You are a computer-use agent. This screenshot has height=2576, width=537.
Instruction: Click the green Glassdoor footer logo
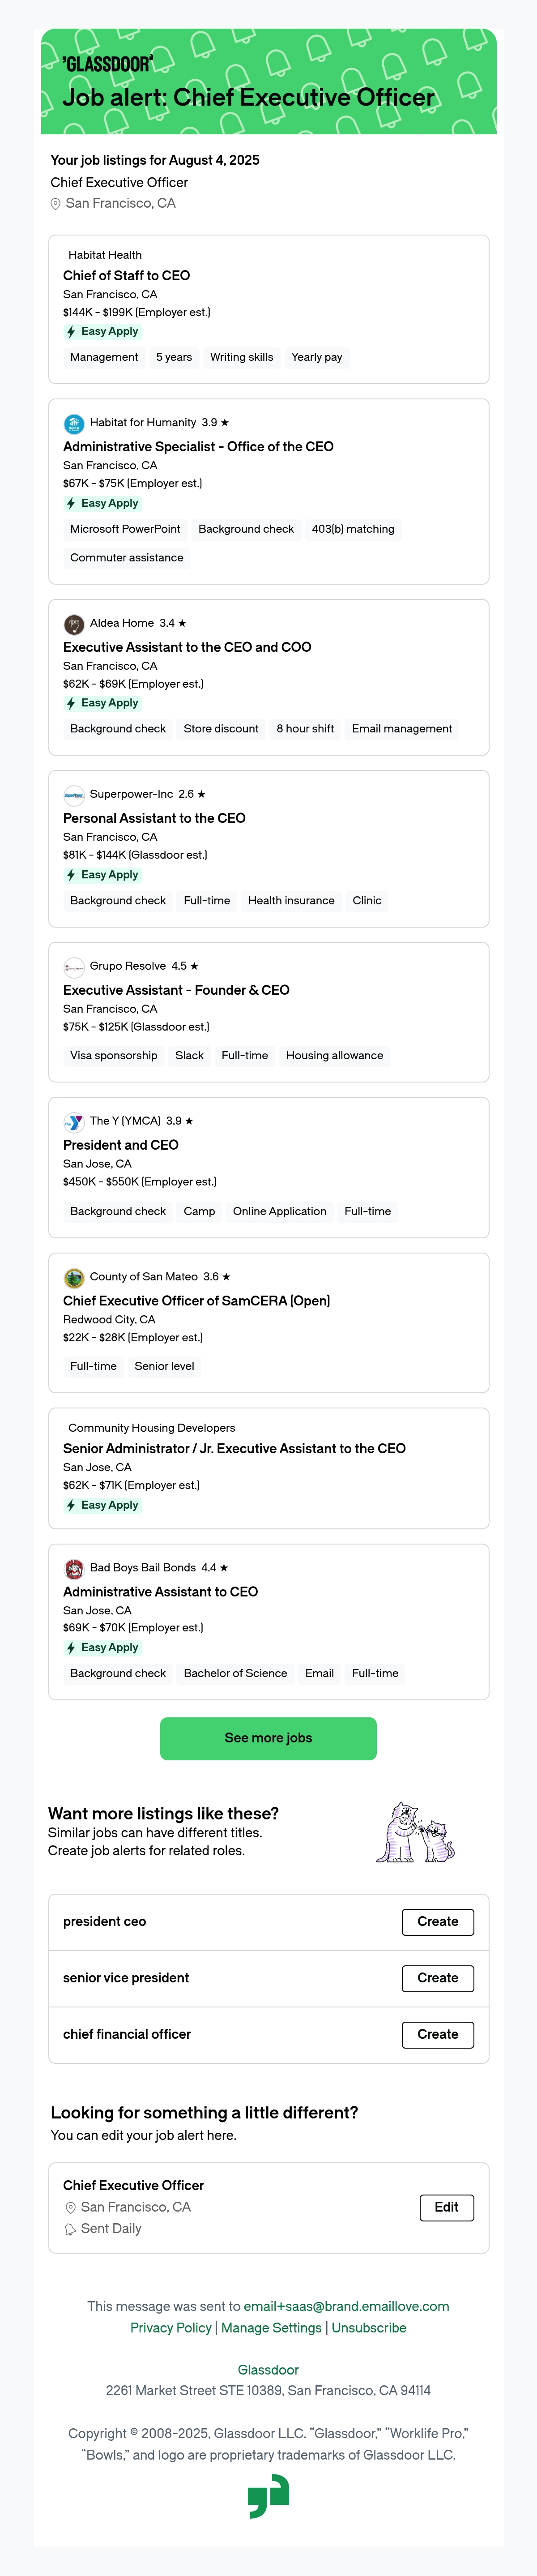point(268,2497)
